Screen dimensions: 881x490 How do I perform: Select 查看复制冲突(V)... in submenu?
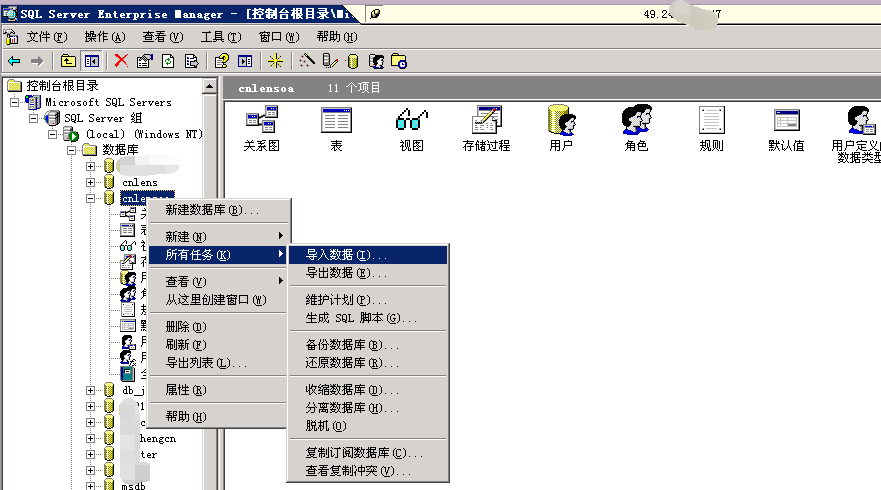[x=368, y=470]
